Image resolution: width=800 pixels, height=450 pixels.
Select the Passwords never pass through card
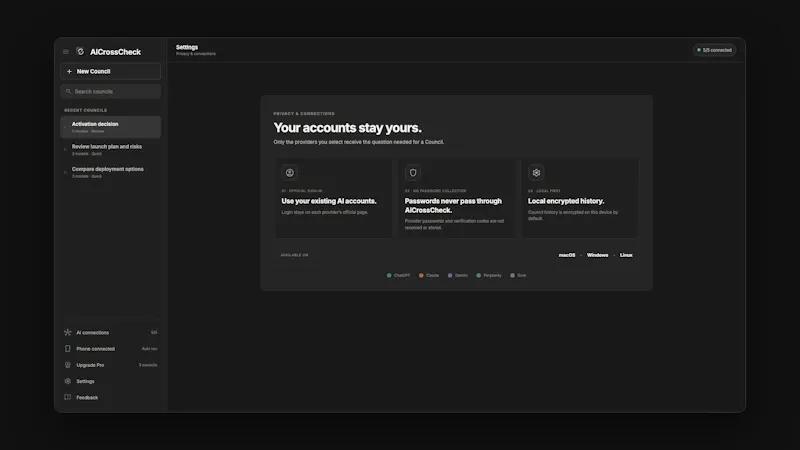(457, 198)
